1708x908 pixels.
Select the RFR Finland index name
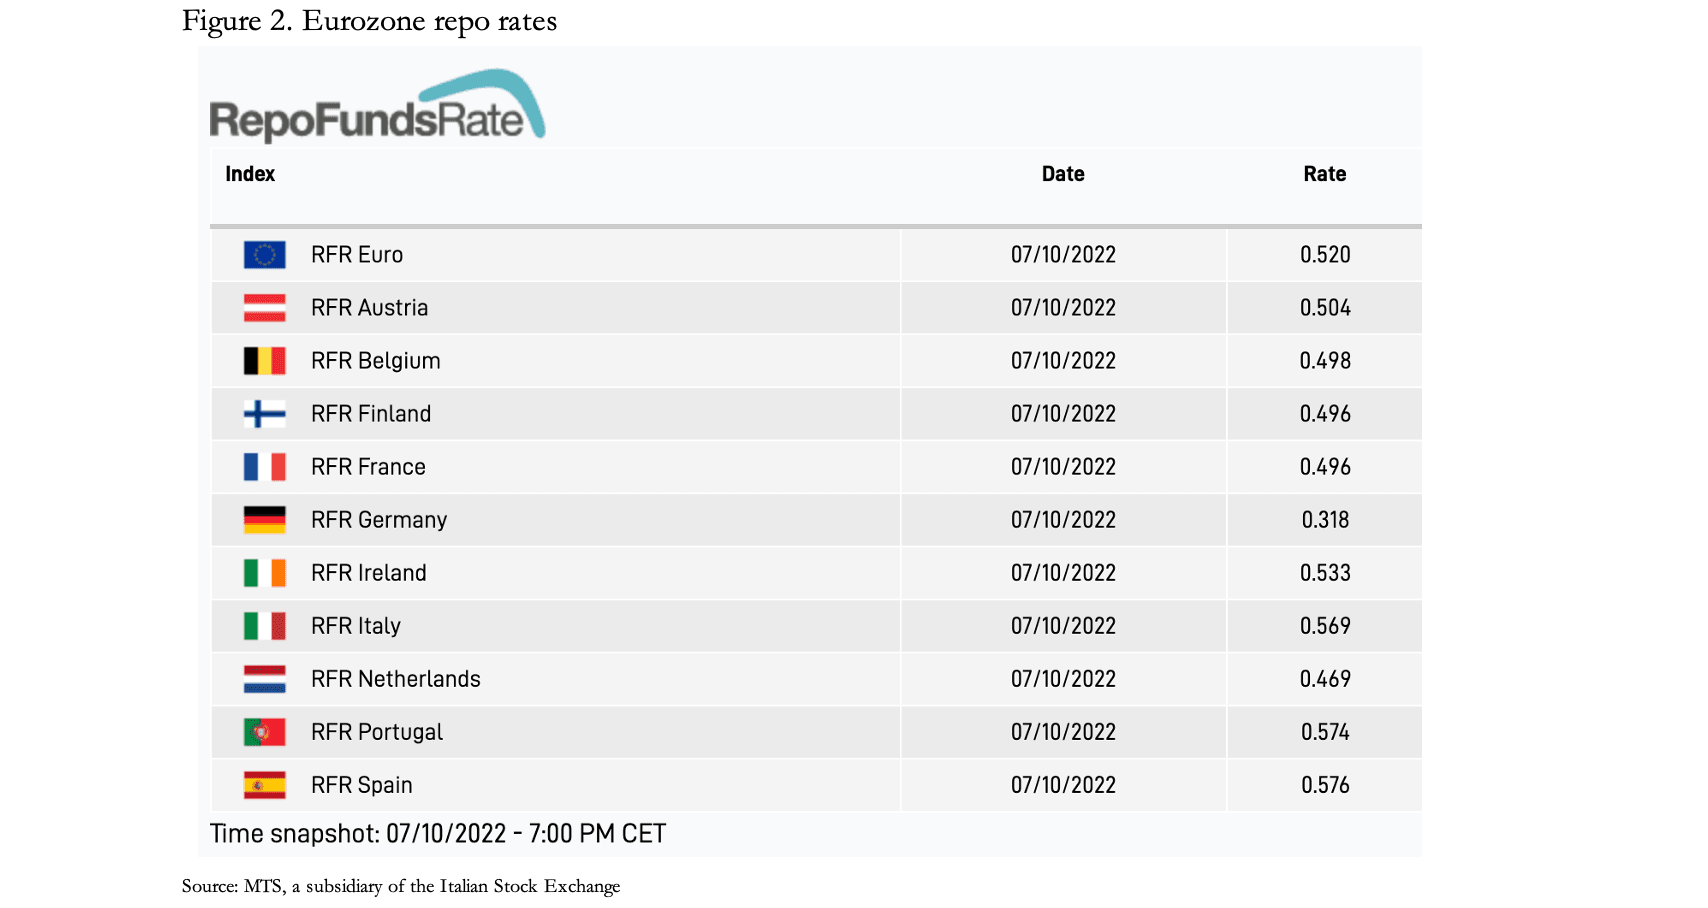point(371,414)
